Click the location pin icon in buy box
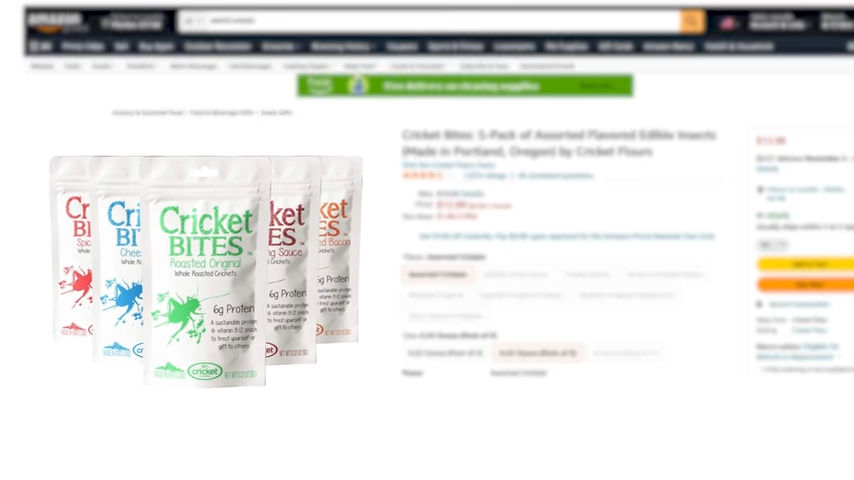854x480 pixels. [760, 190]
